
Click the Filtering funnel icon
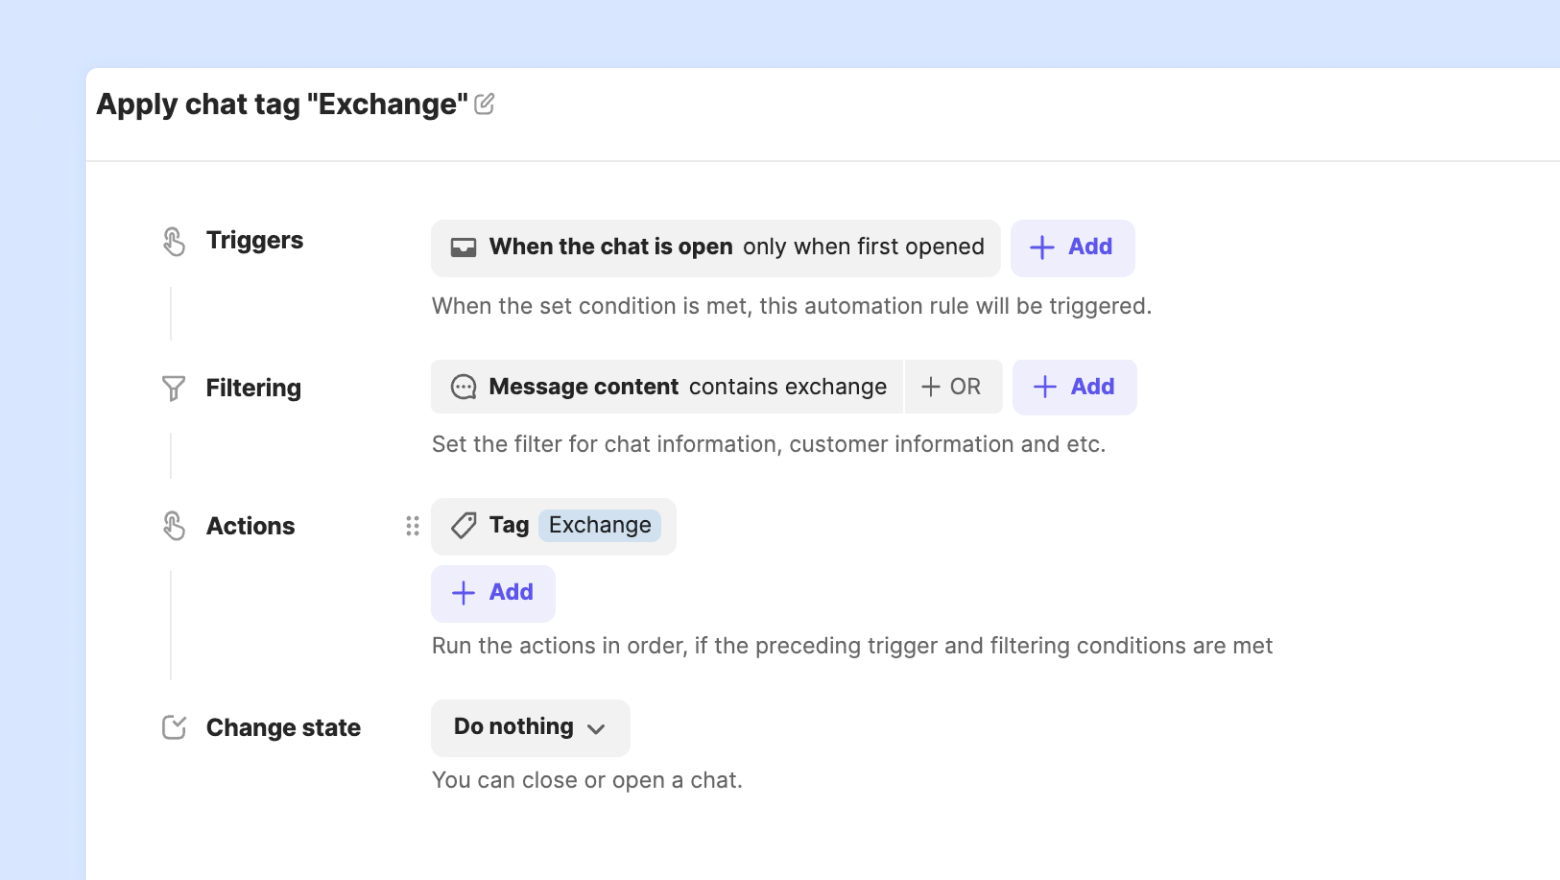174,388
